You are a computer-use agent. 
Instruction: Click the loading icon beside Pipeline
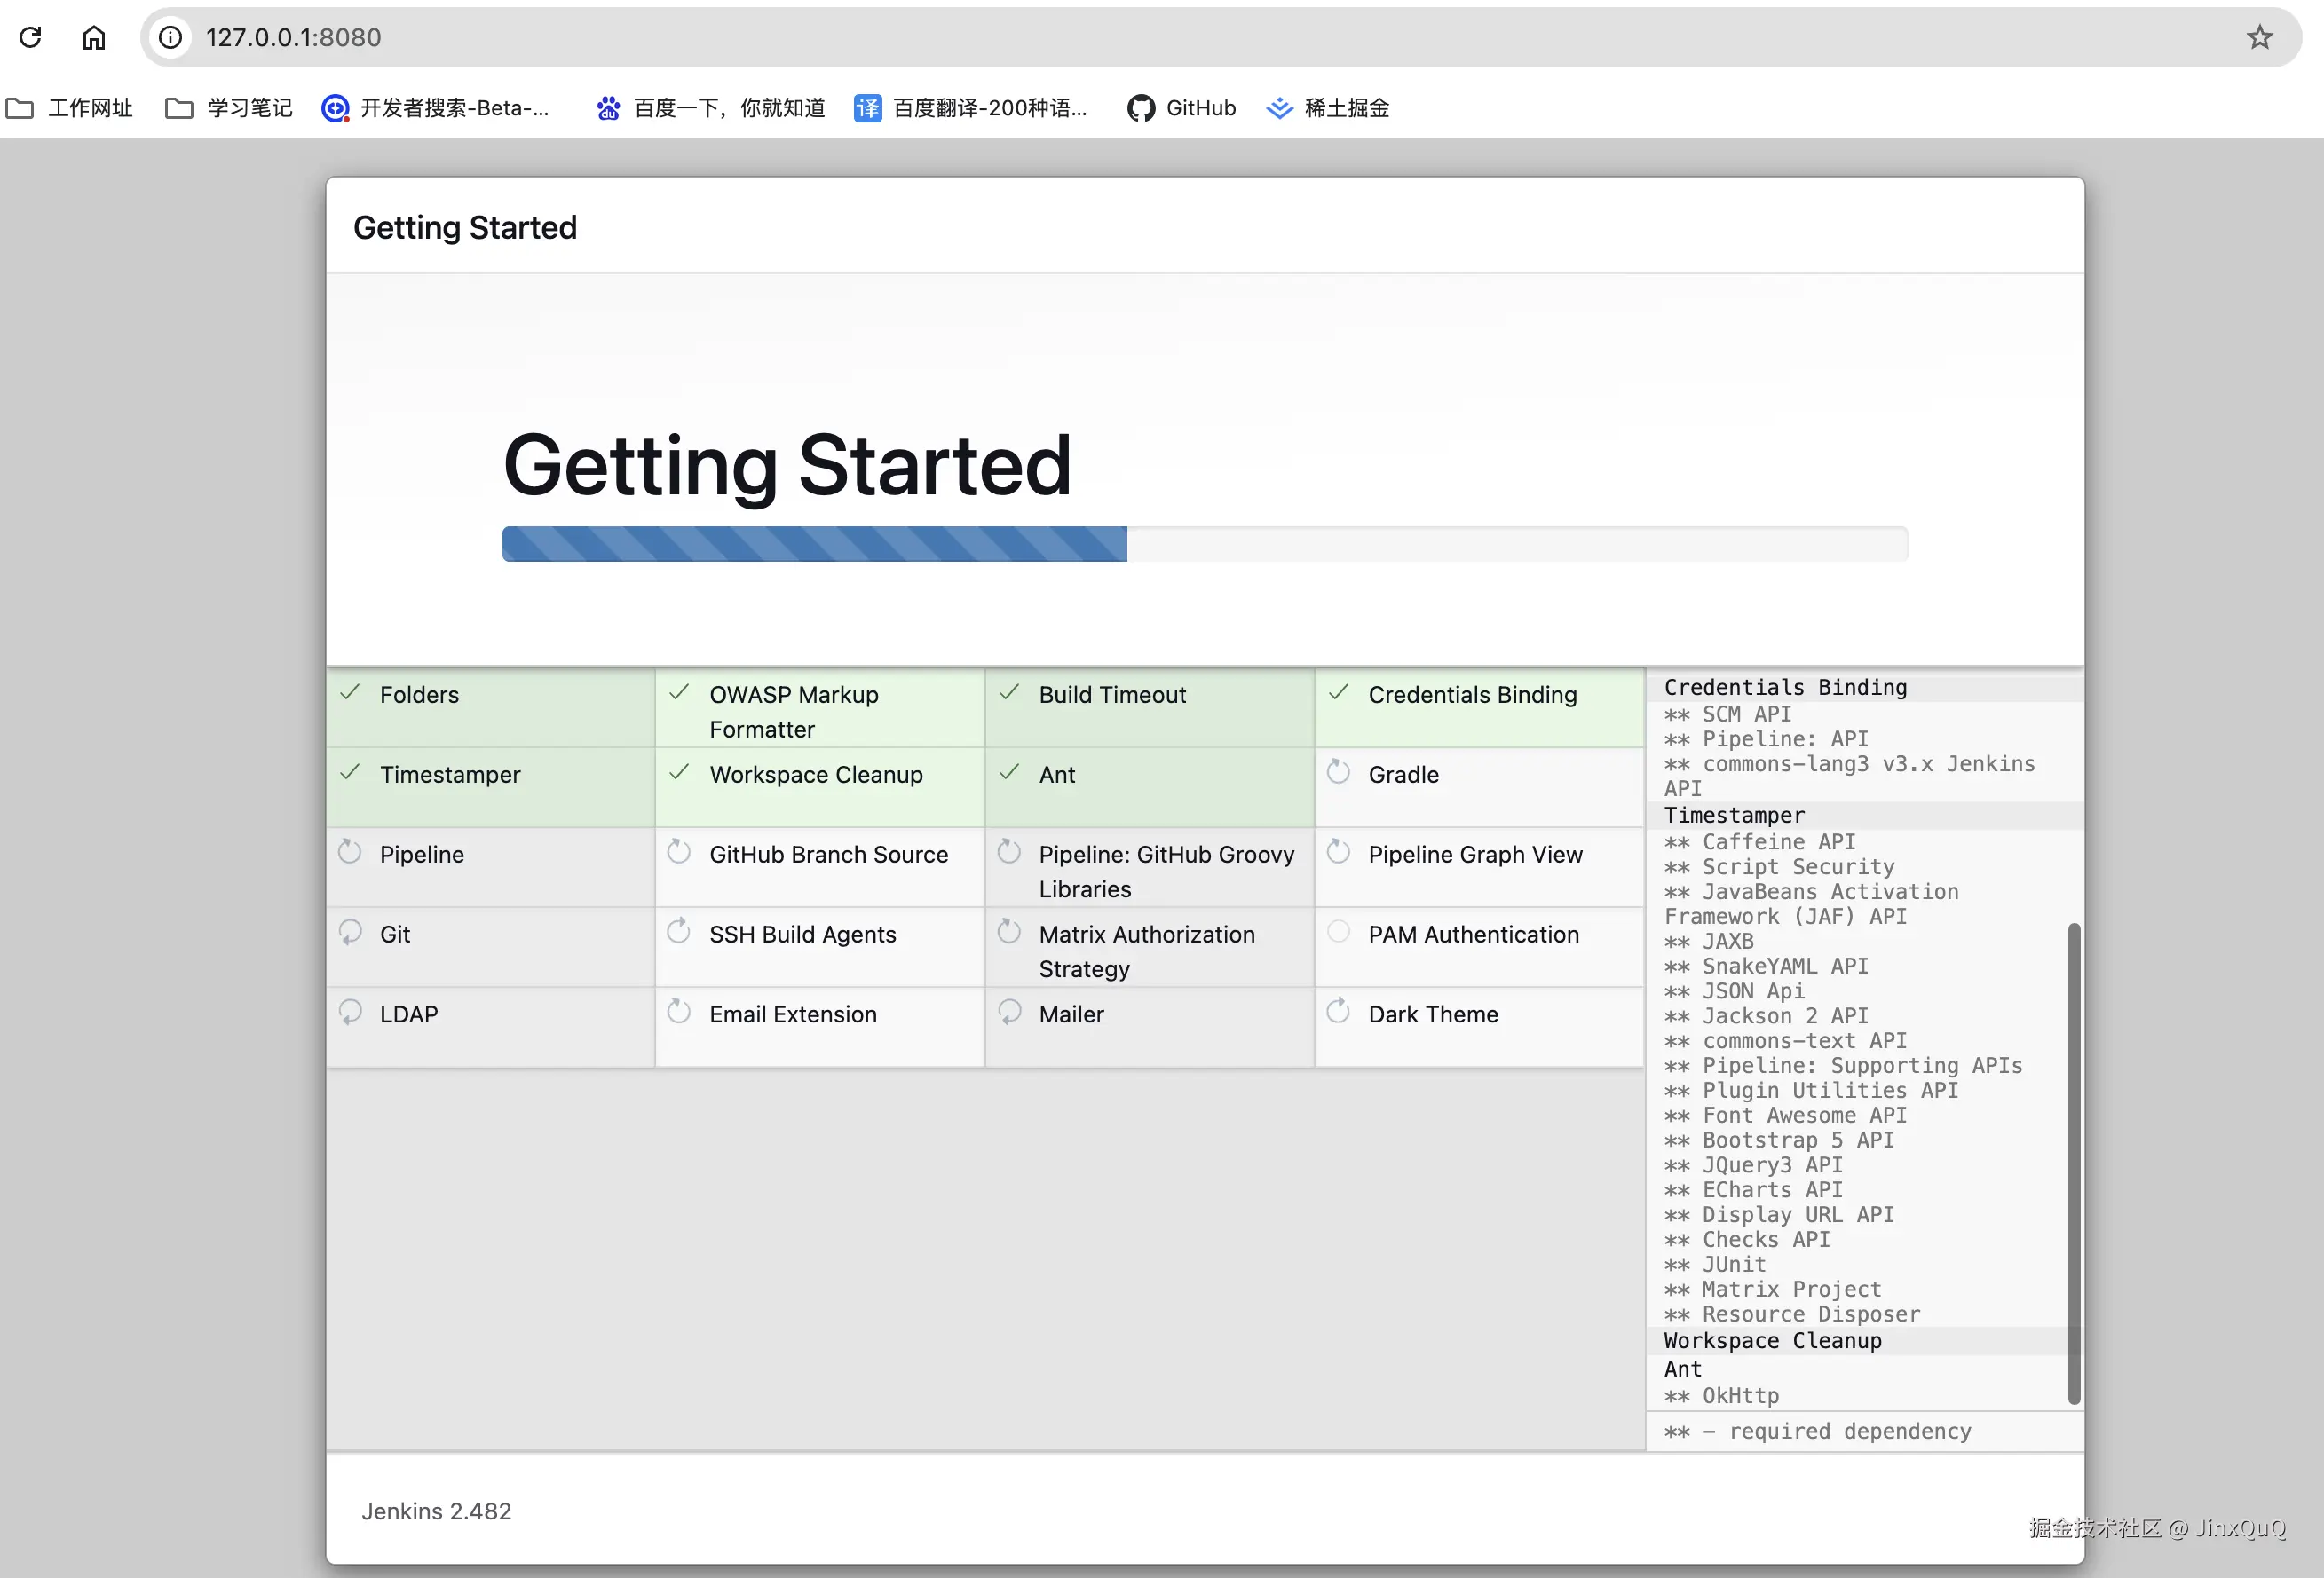[350, 852]
